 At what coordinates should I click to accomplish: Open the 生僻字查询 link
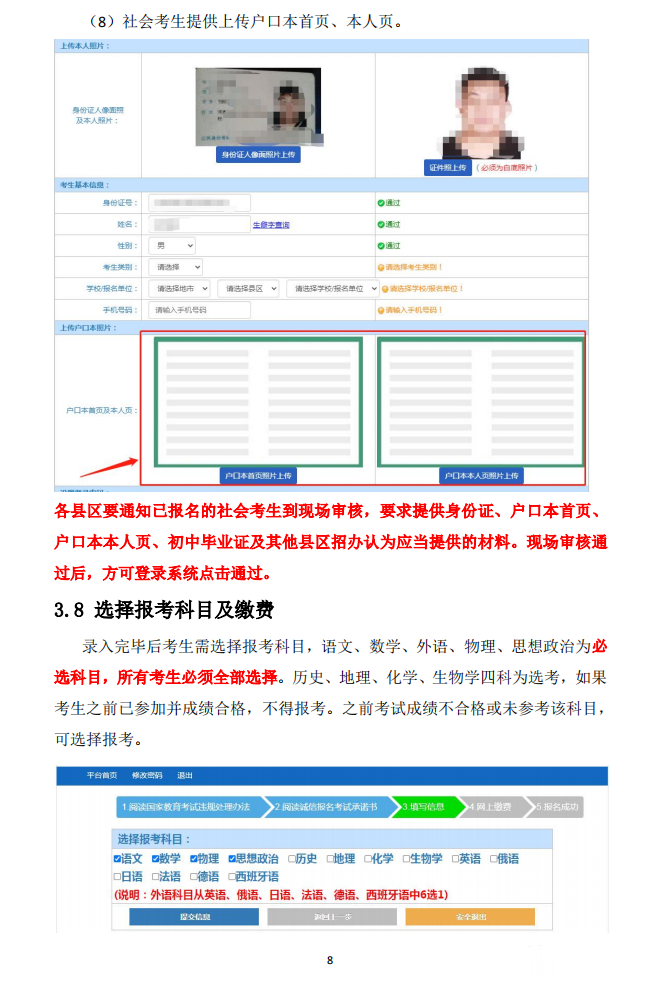[271, 224]
